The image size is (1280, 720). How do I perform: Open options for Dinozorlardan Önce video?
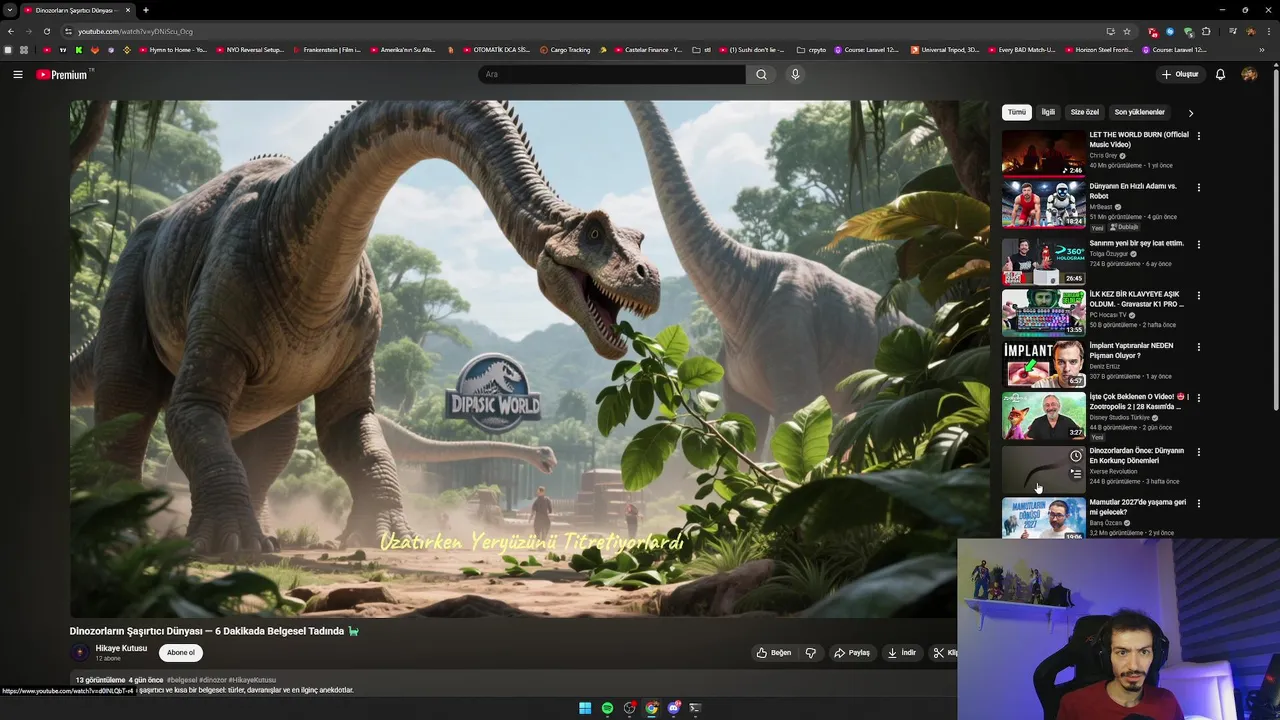point(1198,452)
